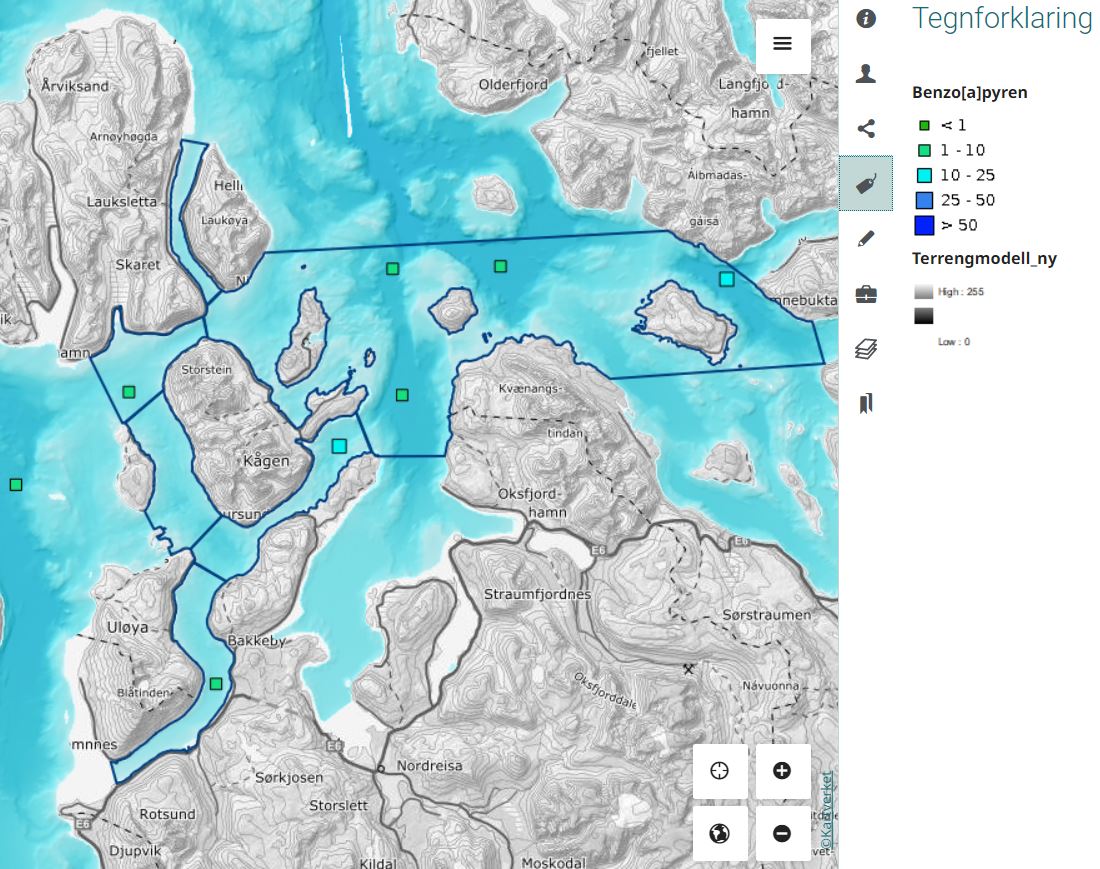
Task: Open the pencil drawing tool
Action: [866, 238]
